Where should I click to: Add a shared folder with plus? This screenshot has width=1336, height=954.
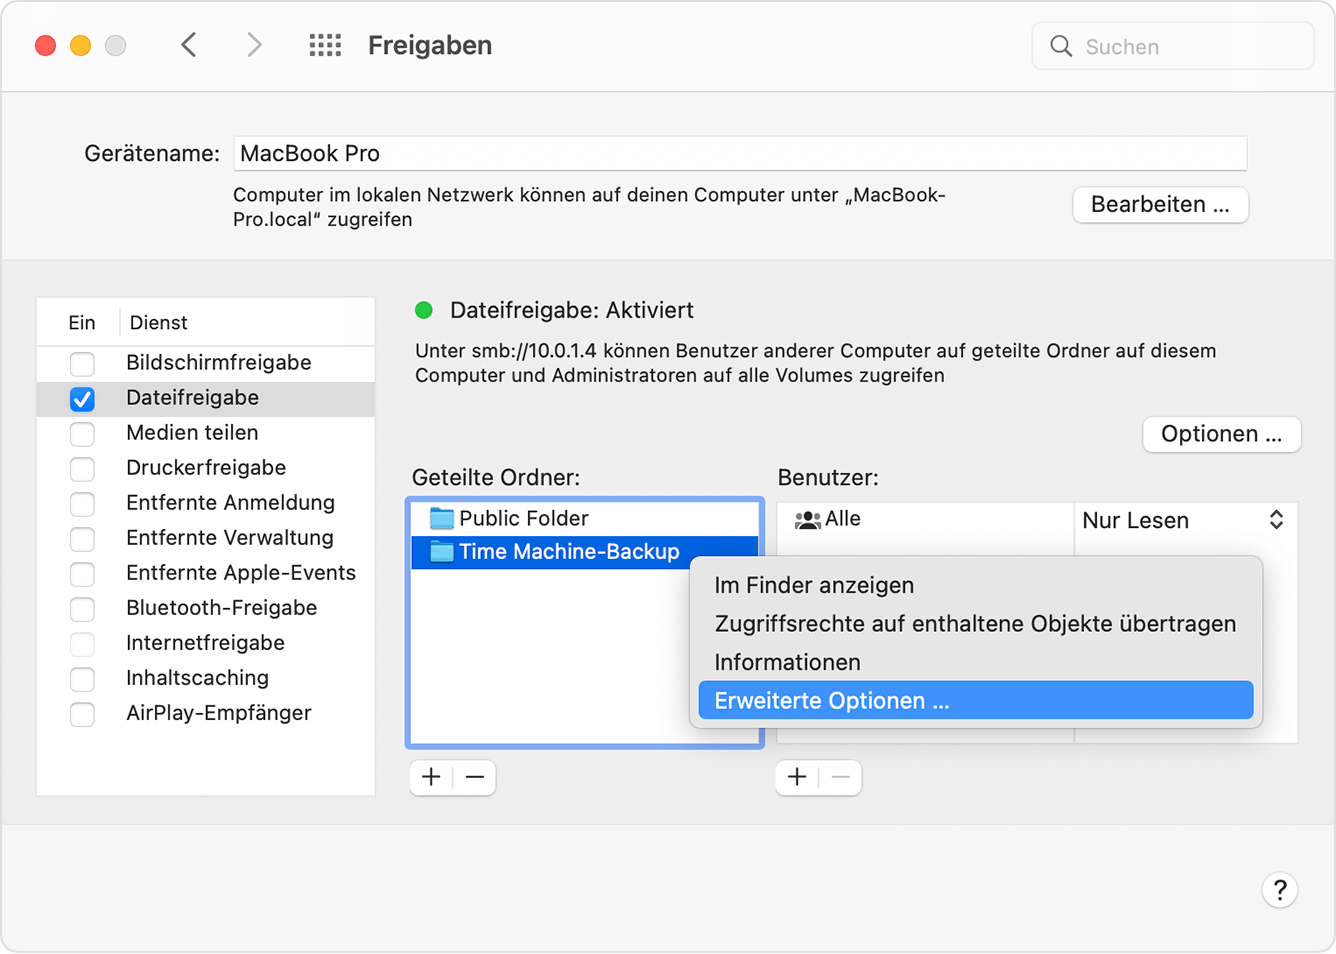tap(431, 777)
